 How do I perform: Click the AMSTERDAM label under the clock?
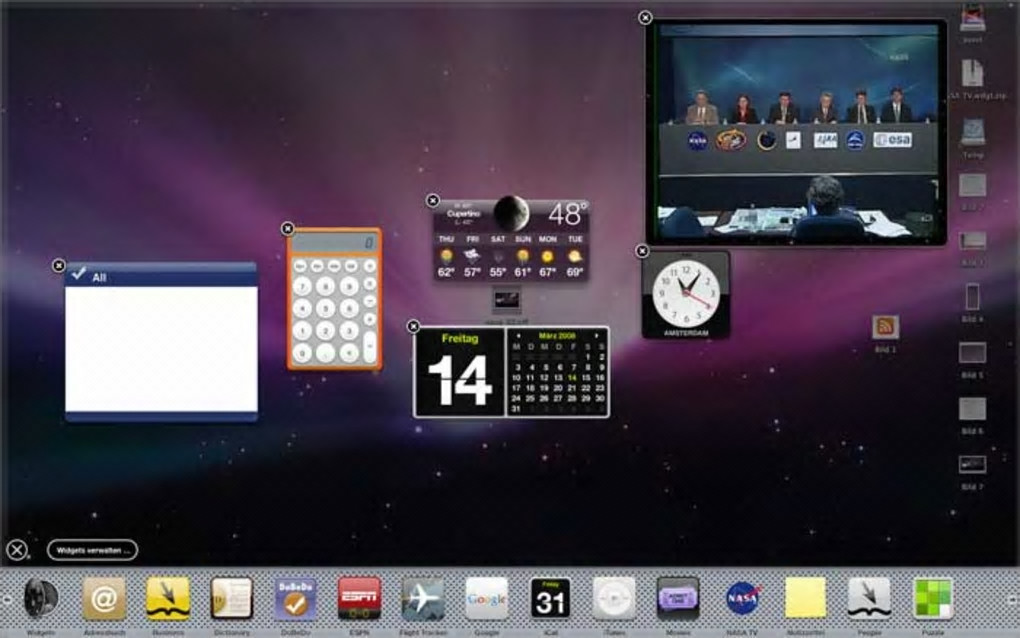686,333
